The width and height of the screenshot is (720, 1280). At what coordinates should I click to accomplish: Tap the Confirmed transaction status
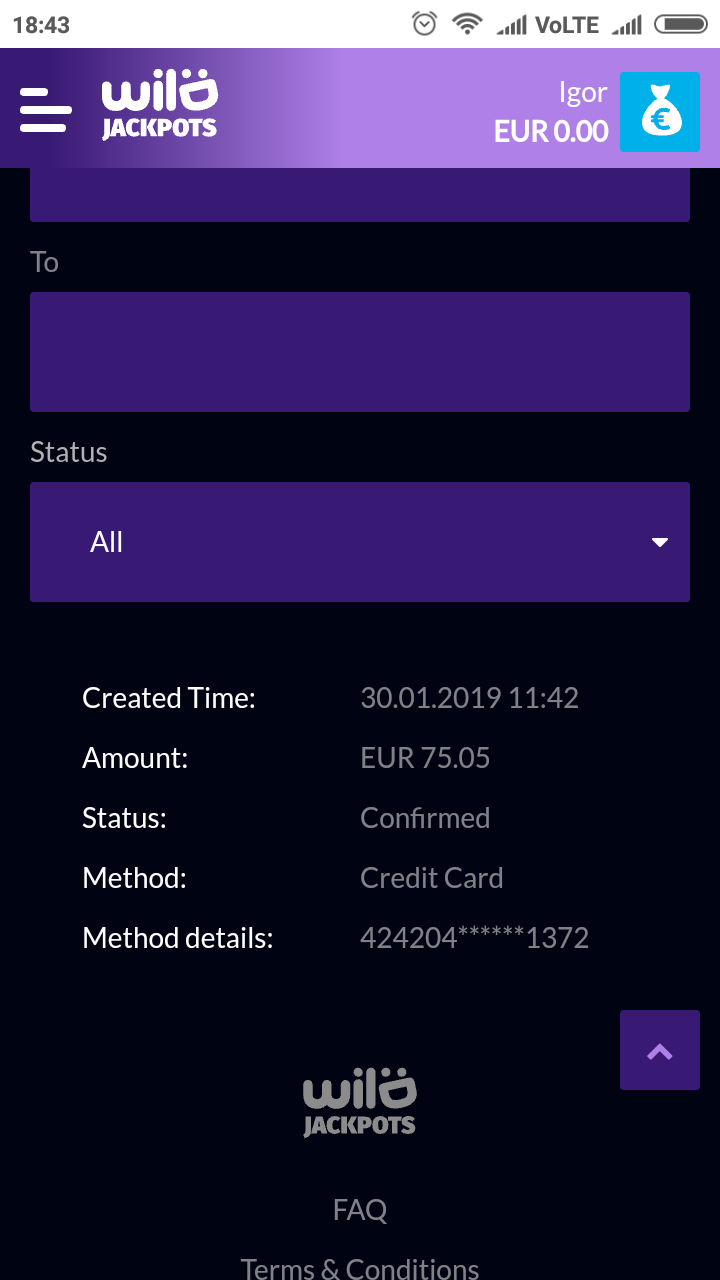pyautogui.click(x=425, y=818)
